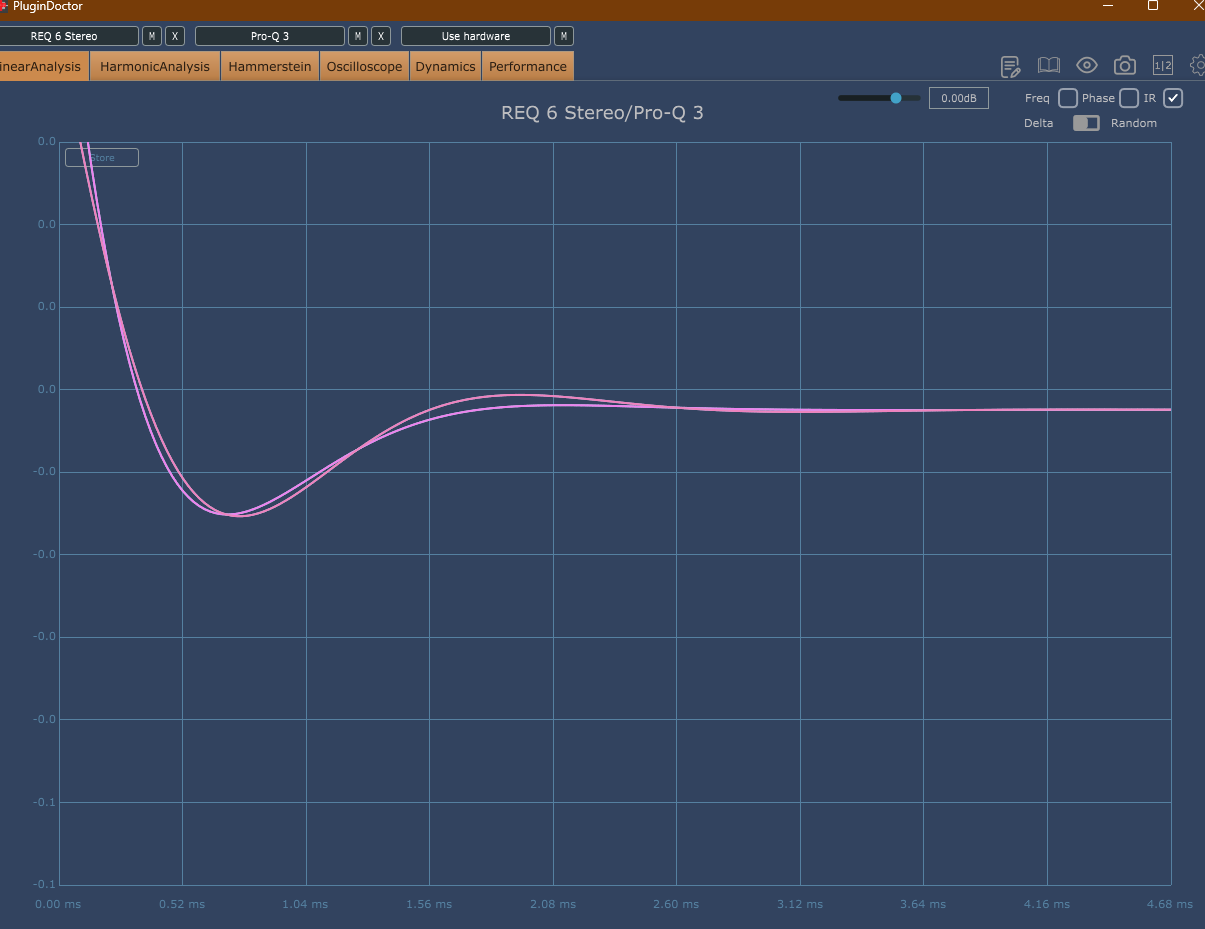Open settings with the gear icon
This screenshot has width=1205, height=929.
pyautogui.click(x=1197, y=66)
